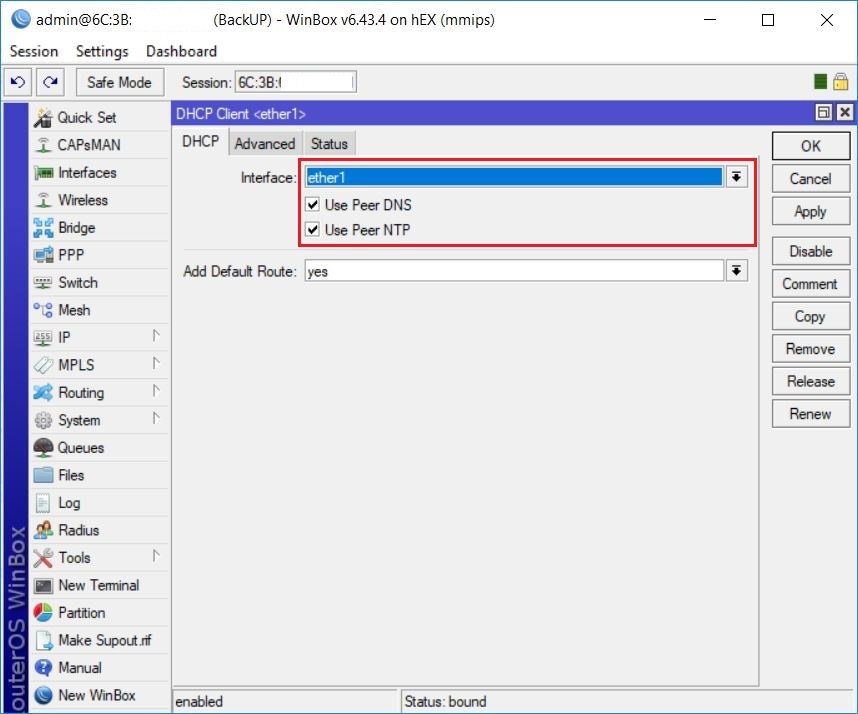This screenshot has width=858, height=714.
Task: Close the DHCP Client ether1 dialog
Action: coord(845,112)
